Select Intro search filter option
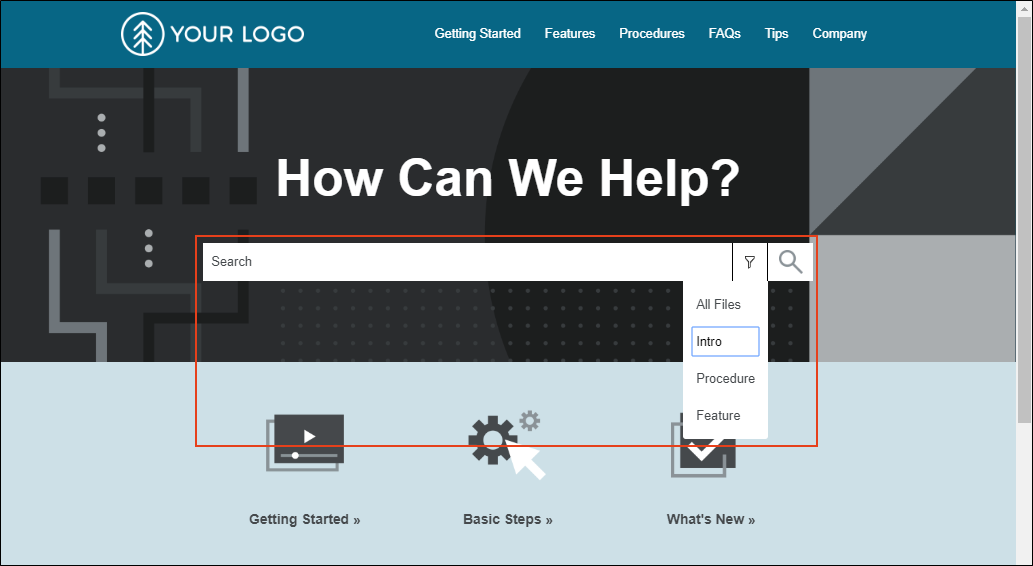Viewport: 1033px width, 566px height. click(725, 341)
